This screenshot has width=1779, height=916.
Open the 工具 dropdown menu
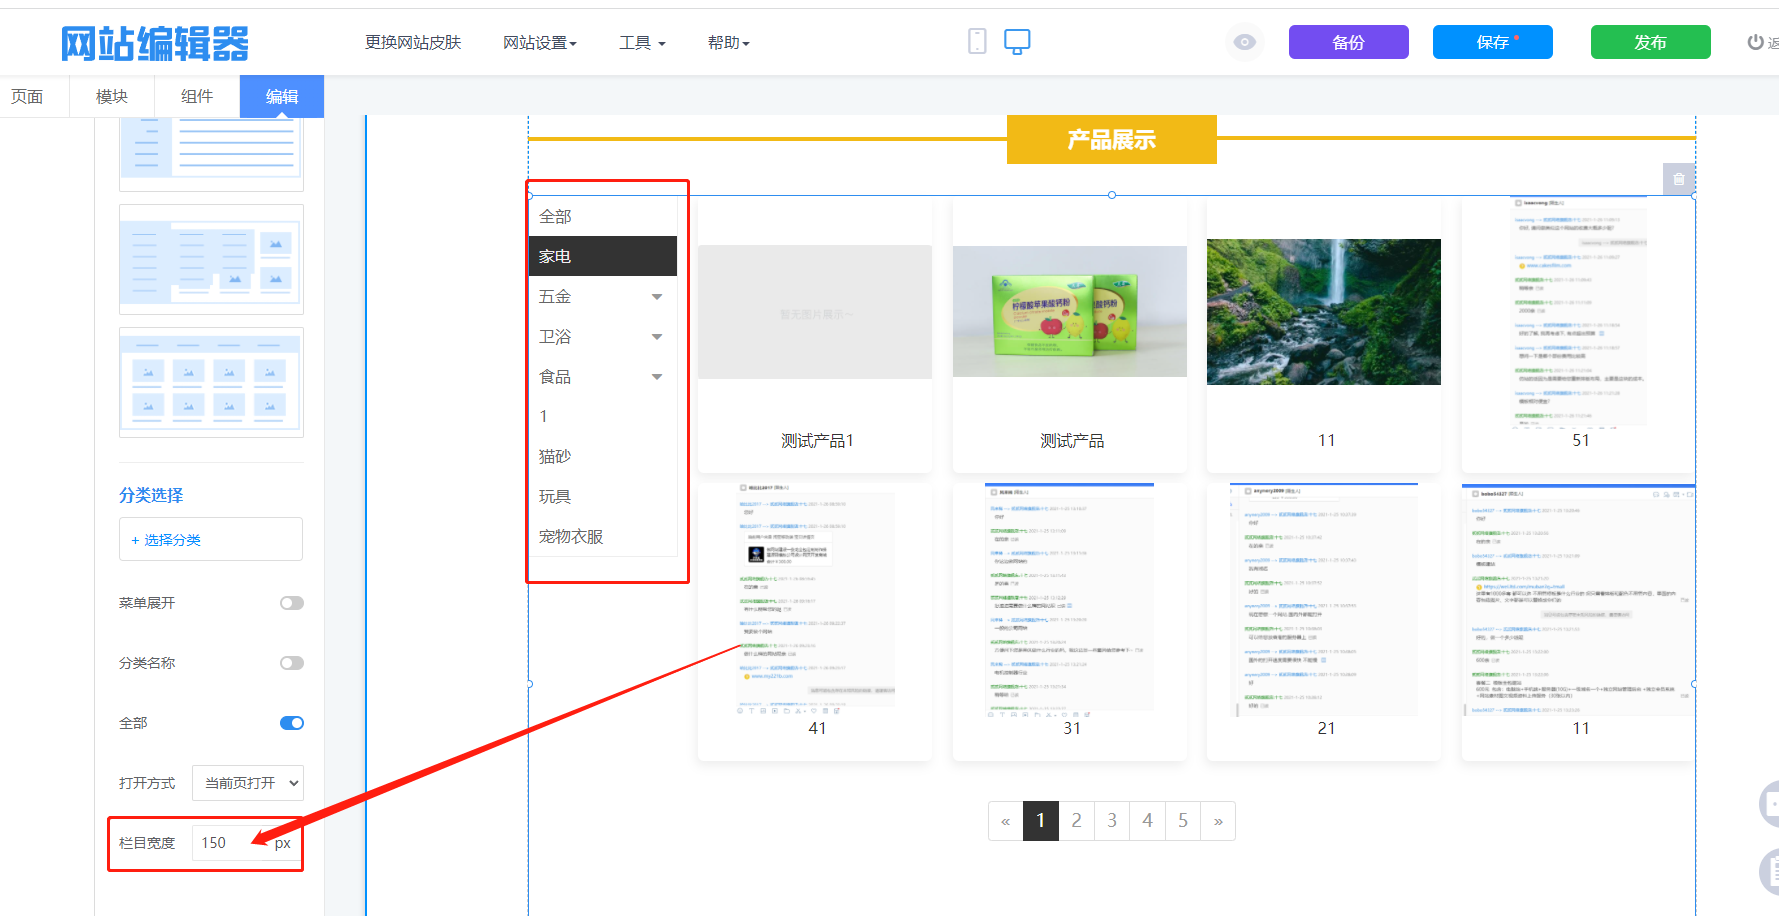[642, 42]
